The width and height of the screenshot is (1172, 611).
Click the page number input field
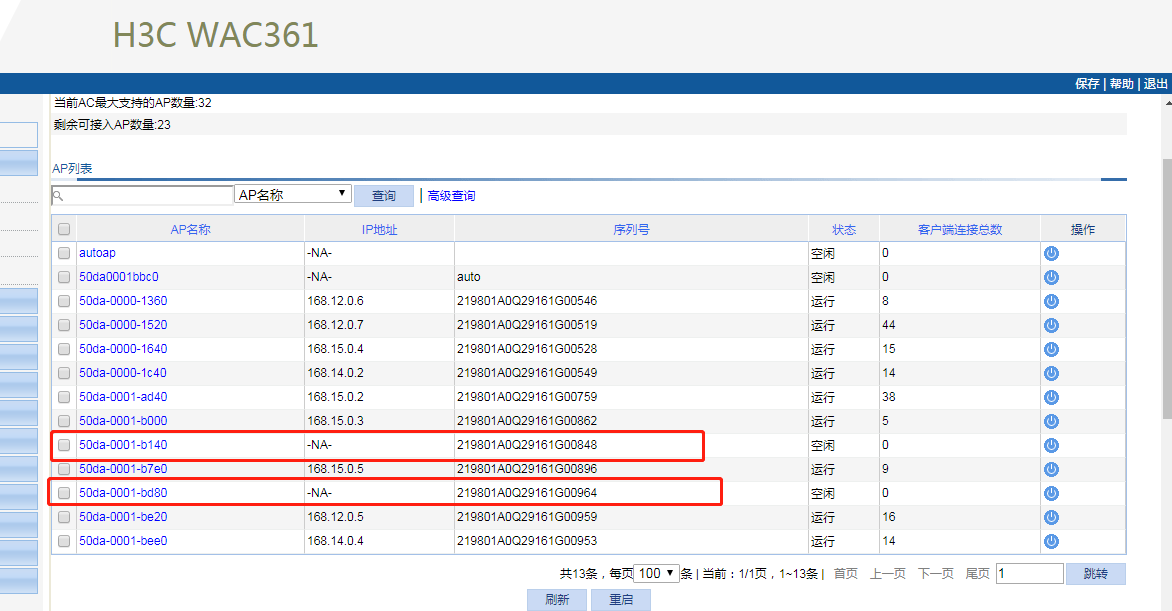pos(1029,574)
